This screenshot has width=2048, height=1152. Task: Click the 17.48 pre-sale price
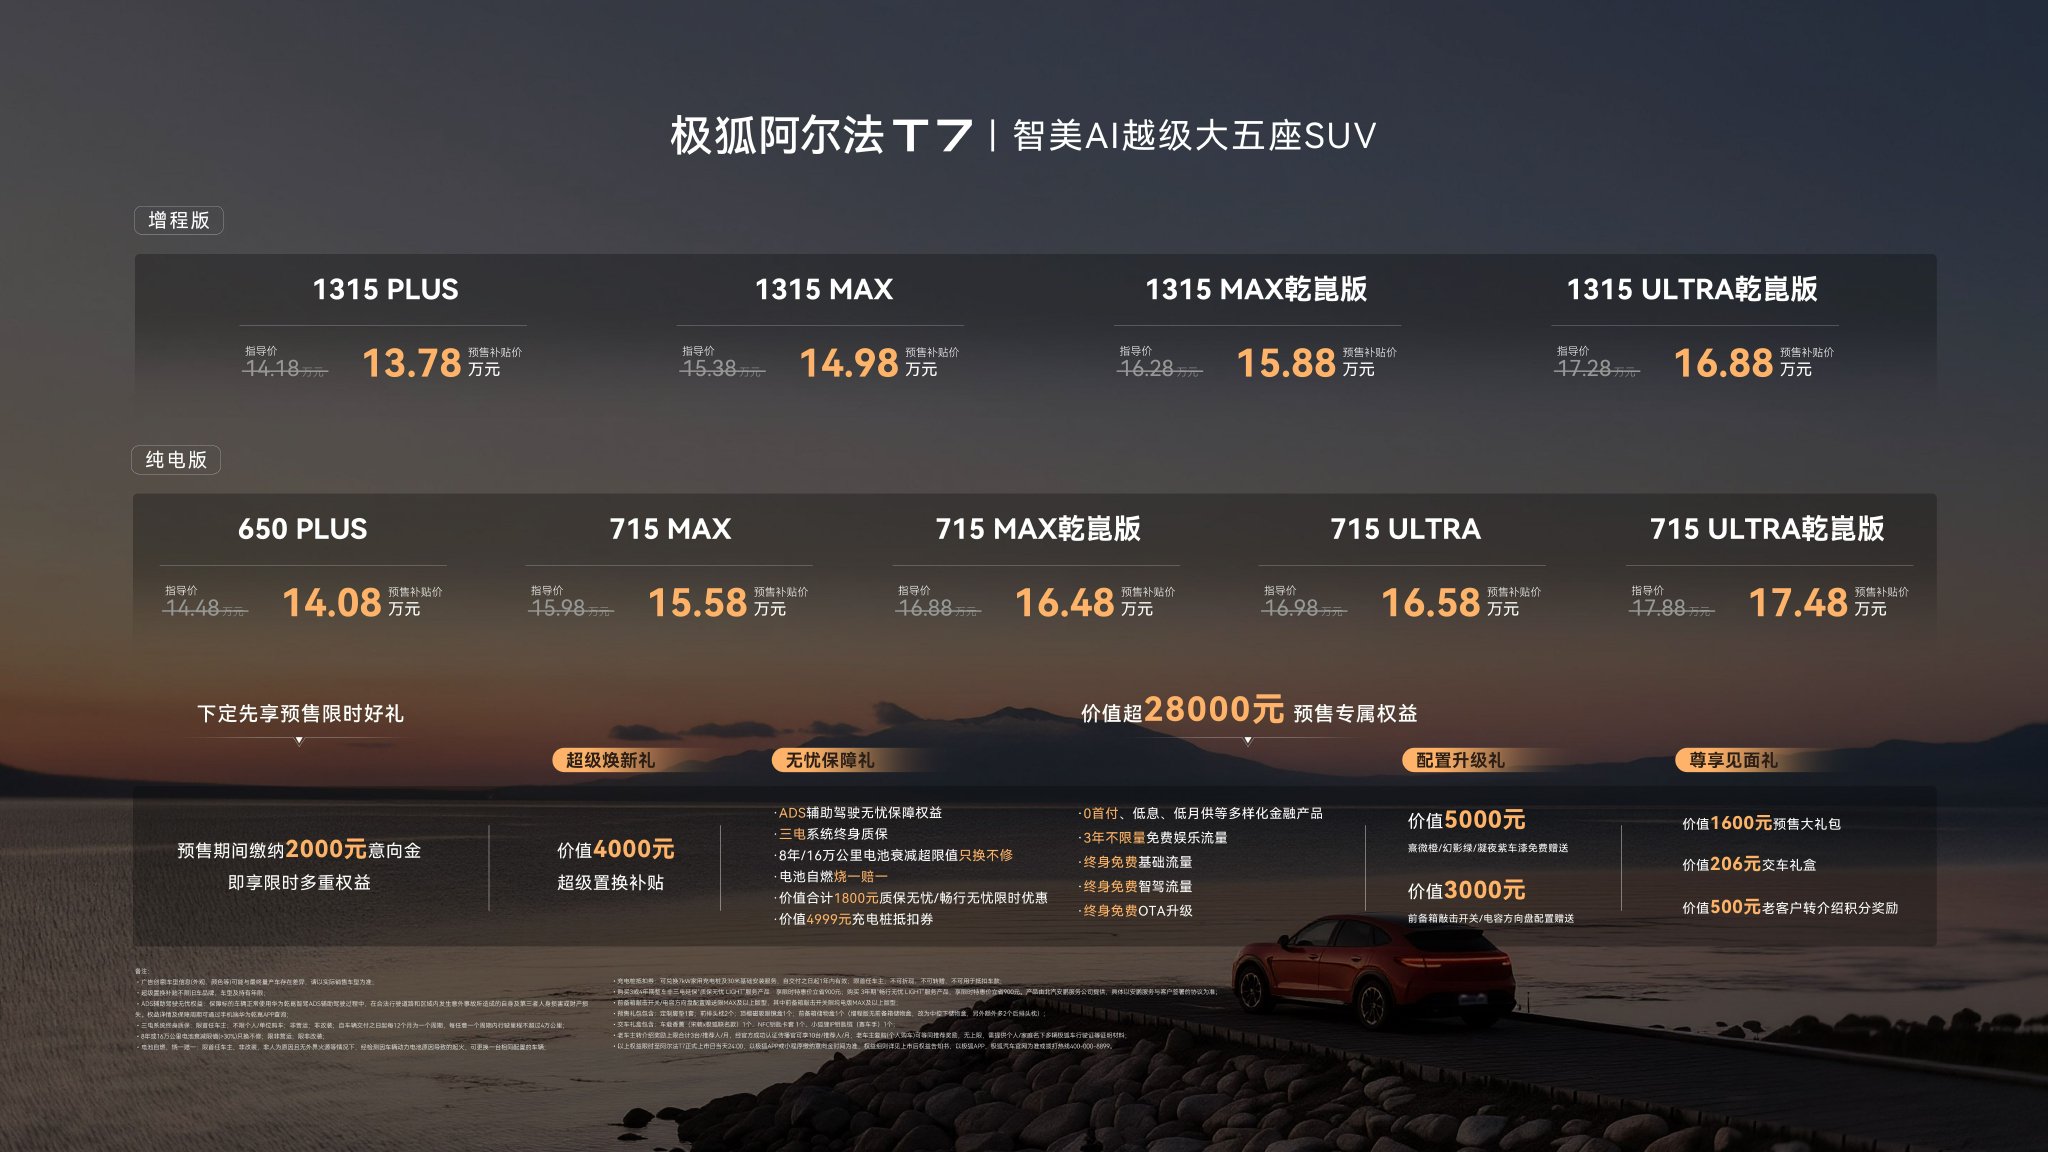[x=1798, y=603]
